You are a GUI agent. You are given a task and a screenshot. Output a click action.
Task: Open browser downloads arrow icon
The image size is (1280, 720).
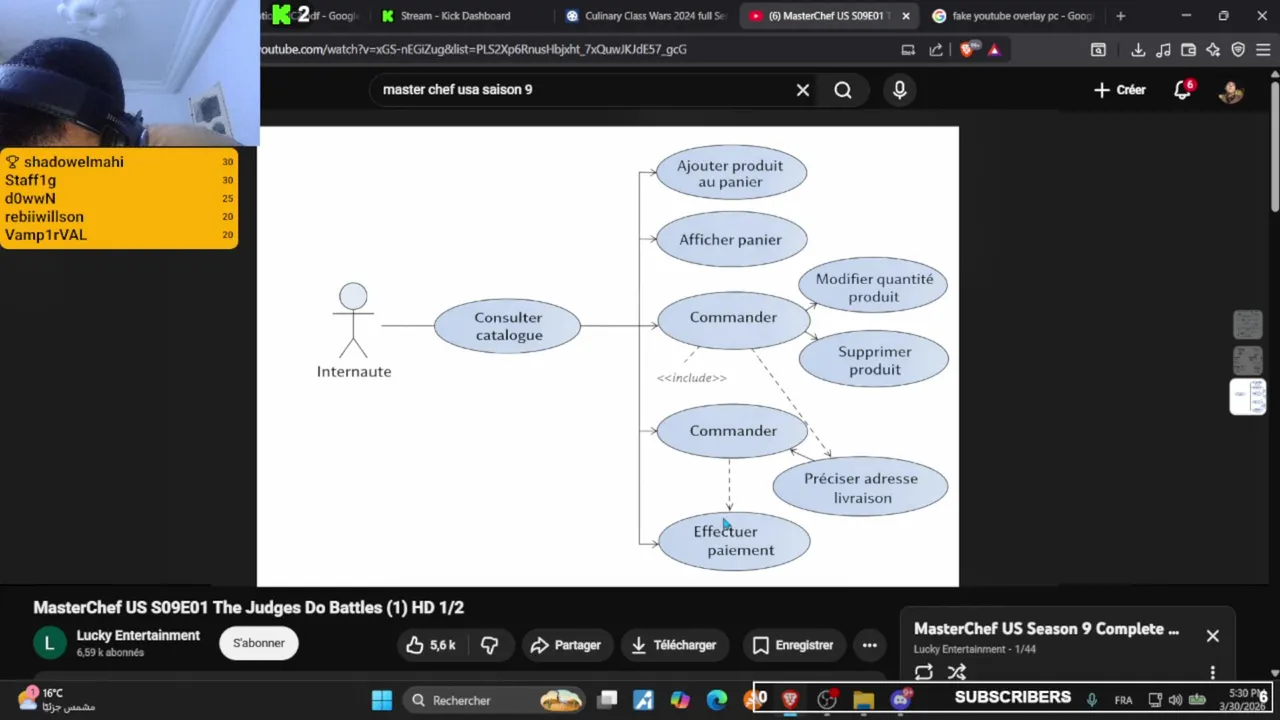point(1138,49)
